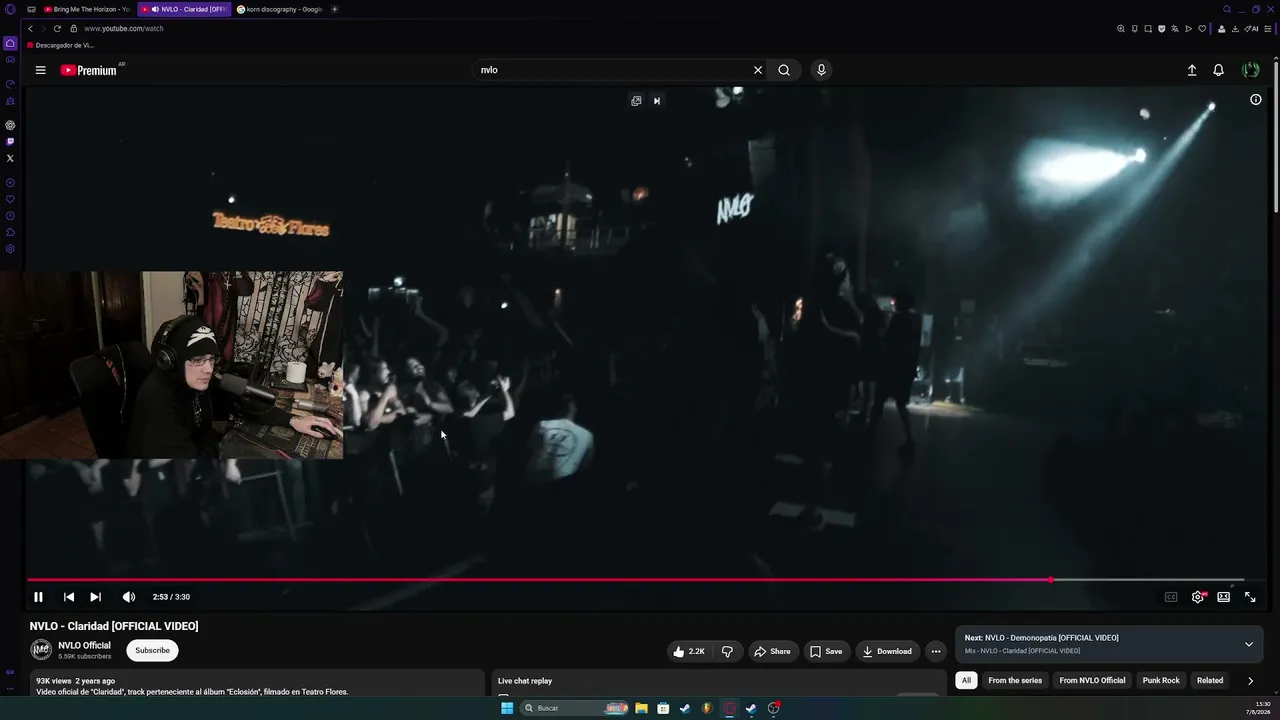Mute the video volume
The image size is (1280, 720).
click(x=129, y=597)
